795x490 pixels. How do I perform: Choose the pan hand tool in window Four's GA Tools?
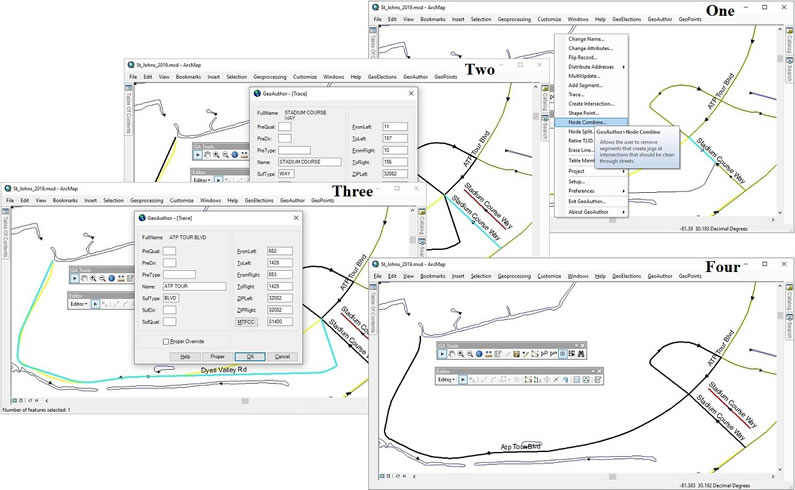point(452,353)
